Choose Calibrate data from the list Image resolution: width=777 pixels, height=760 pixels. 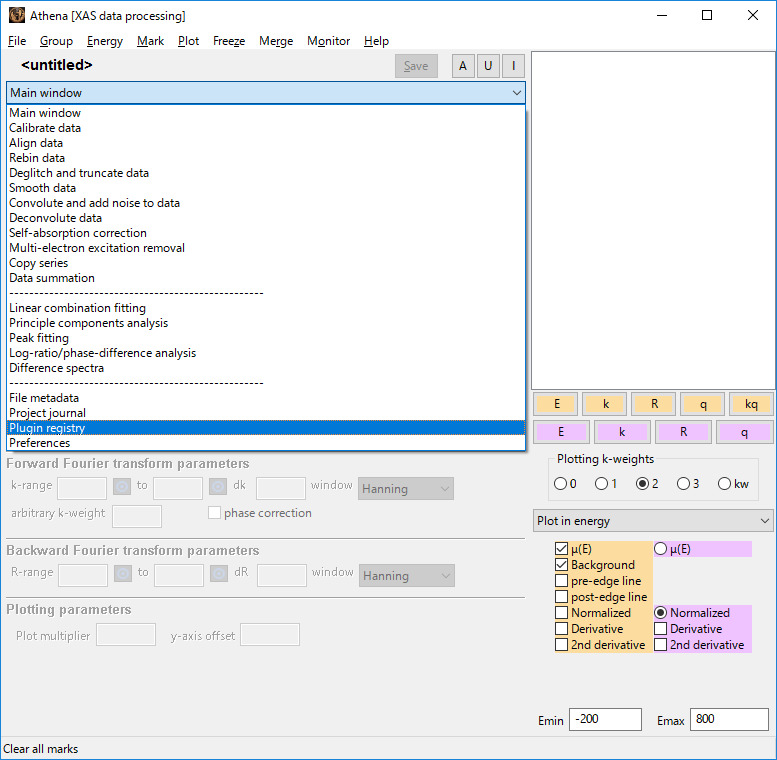pyautogui.click(x=266, y=128)
